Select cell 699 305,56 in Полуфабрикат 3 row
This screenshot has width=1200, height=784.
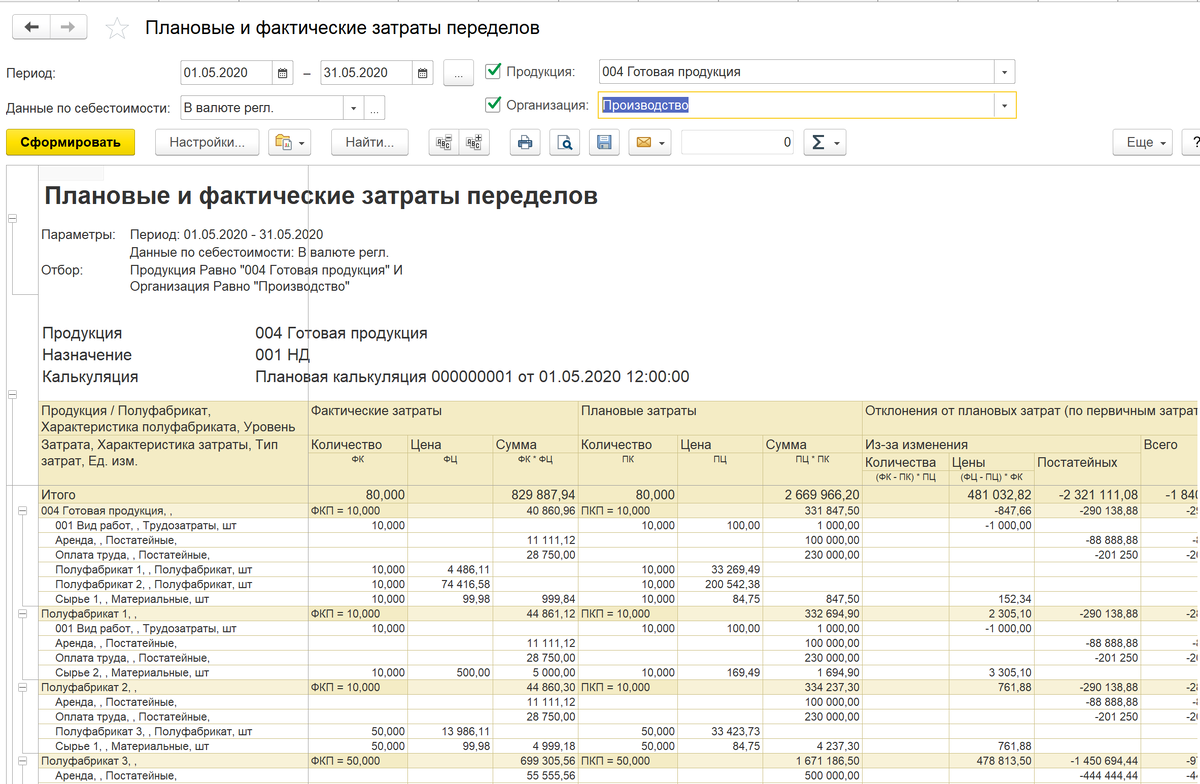536,762
